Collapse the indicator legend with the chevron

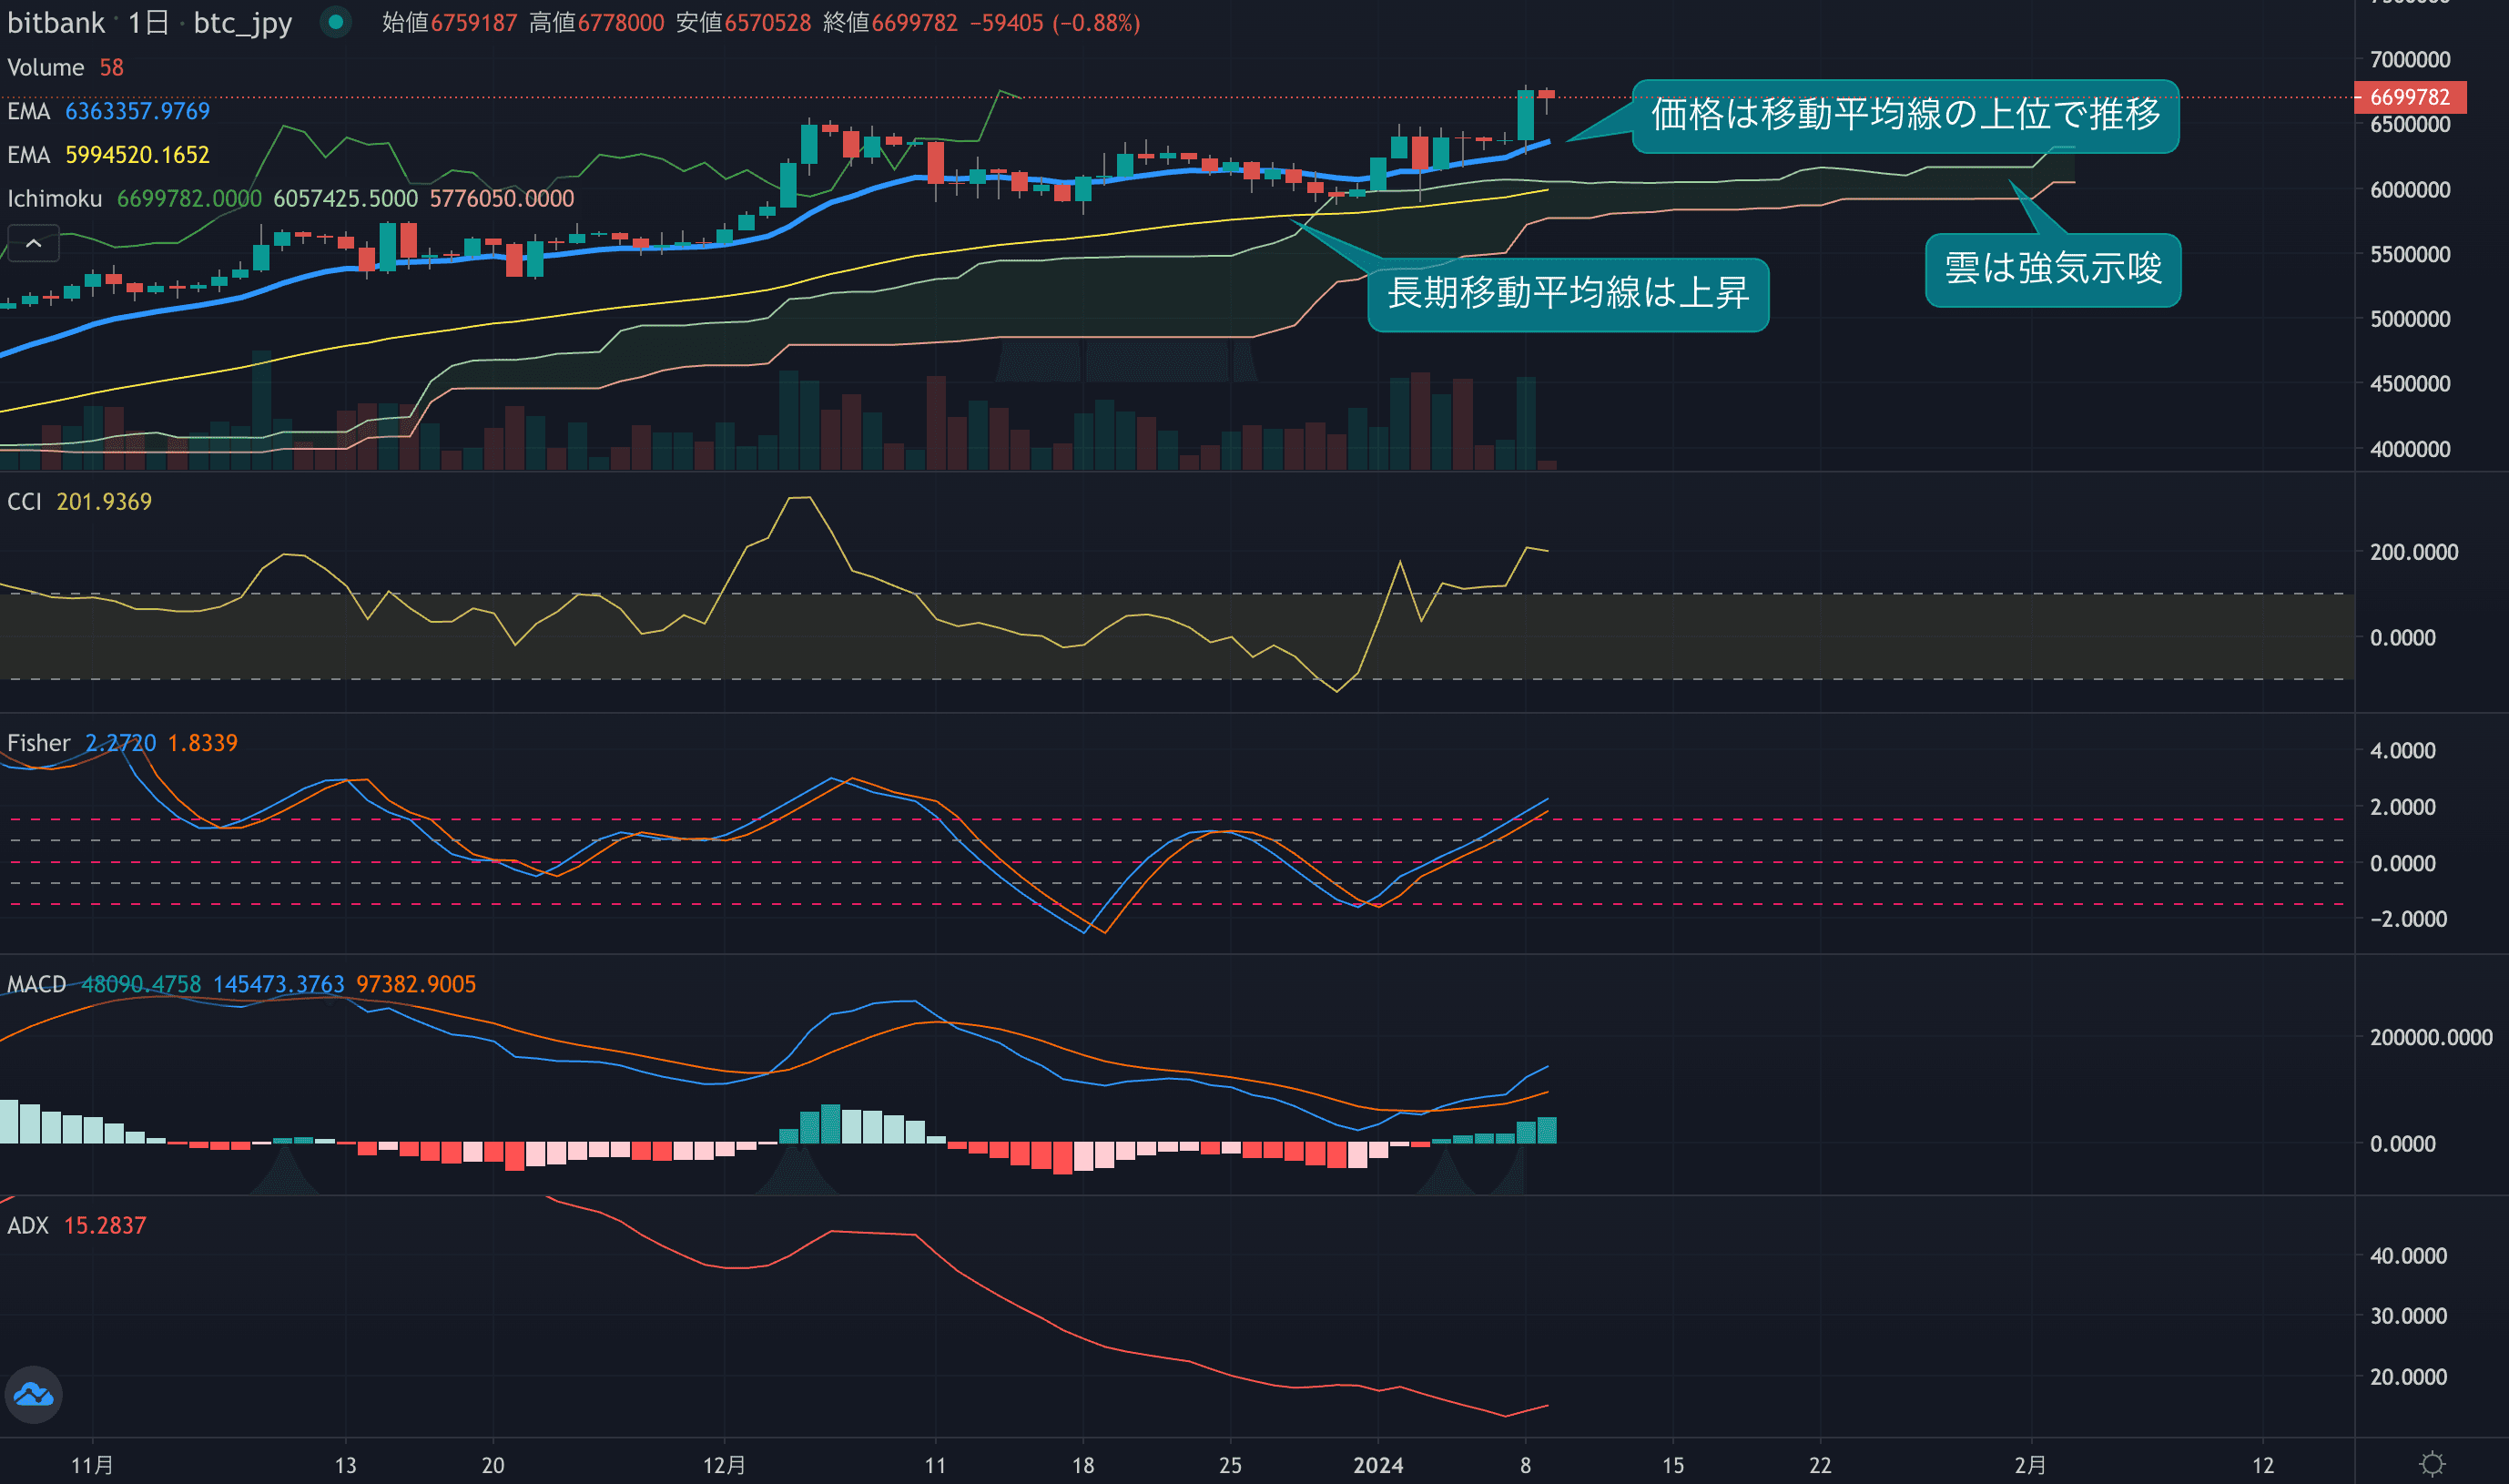[33, 243]
